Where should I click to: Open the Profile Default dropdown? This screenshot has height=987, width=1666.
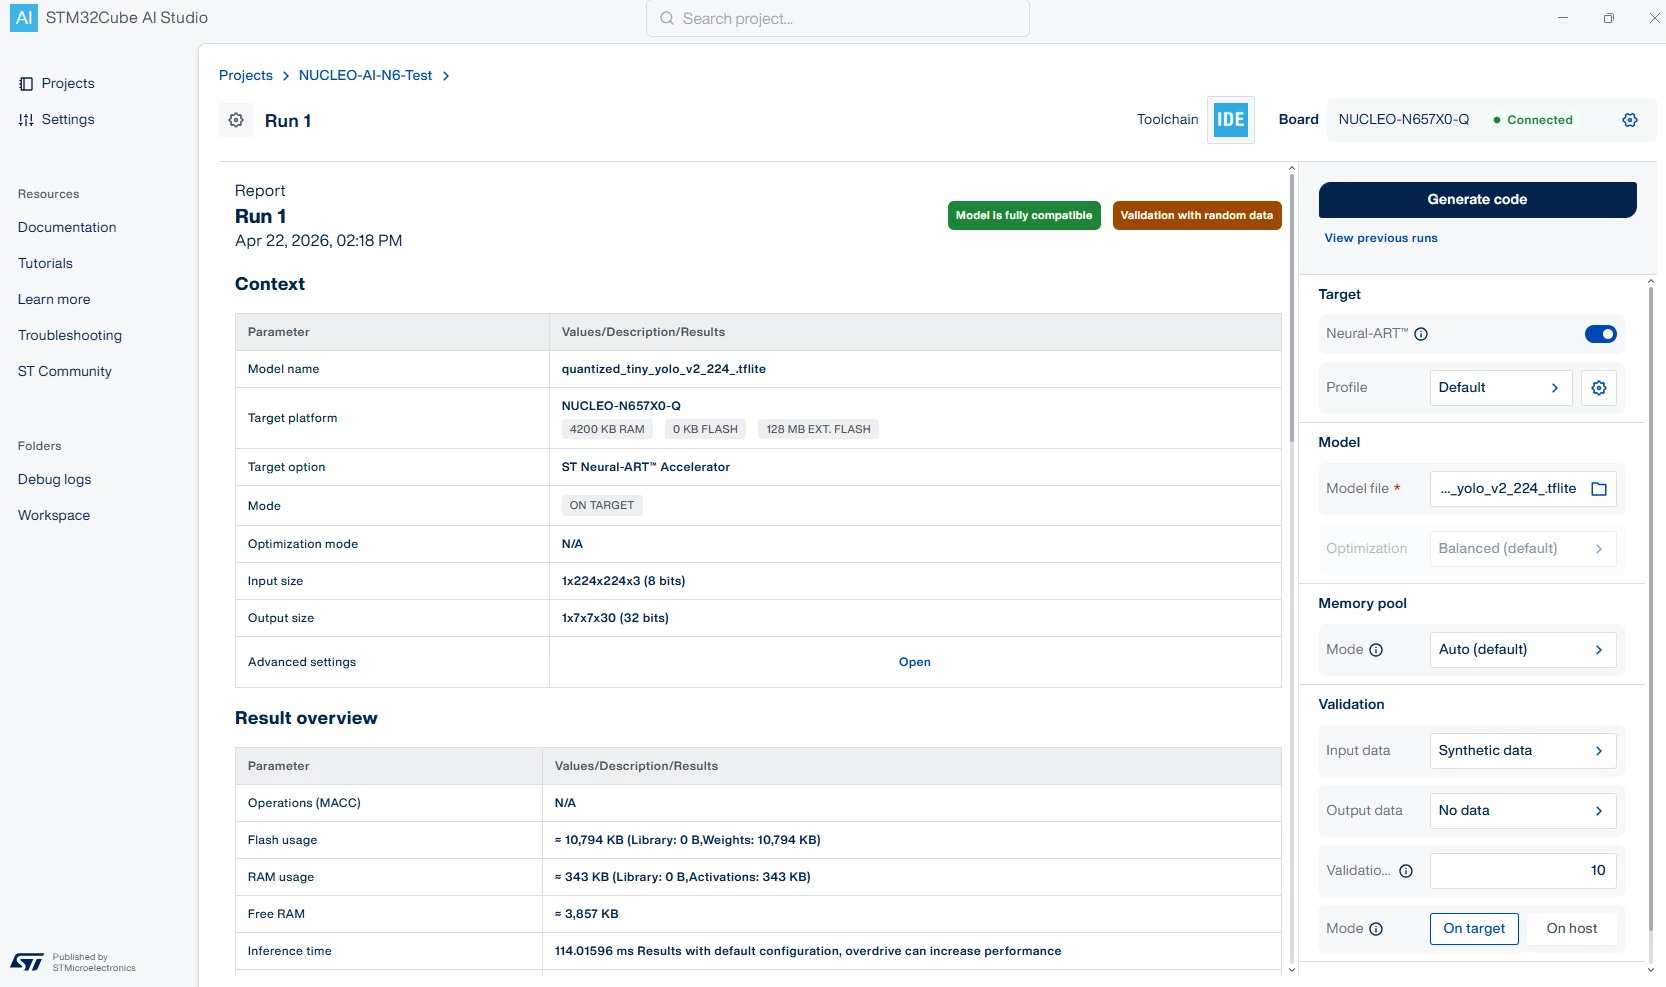(x=1501, y=388)
